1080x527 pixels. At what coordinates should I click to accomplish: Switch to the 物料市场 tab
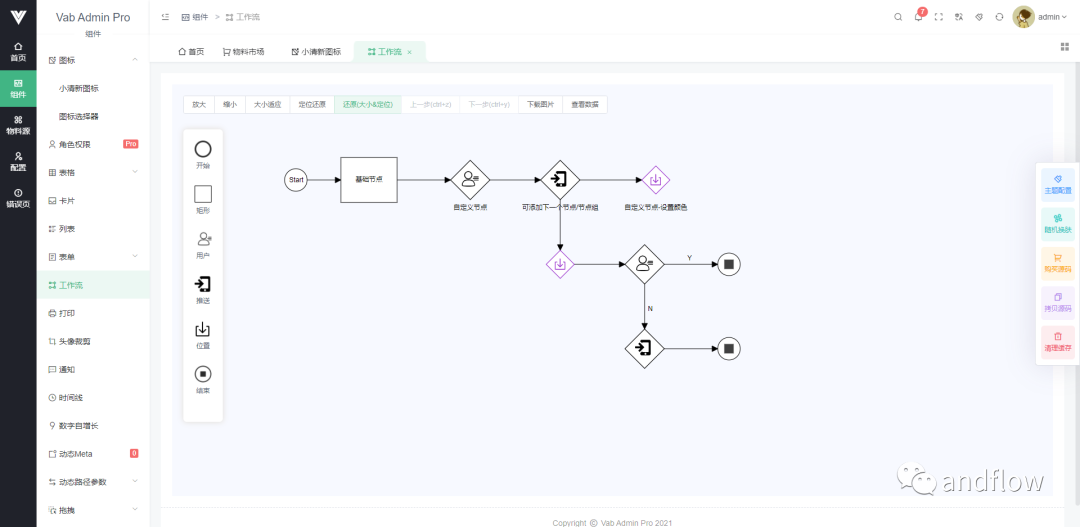coord(244,52)
